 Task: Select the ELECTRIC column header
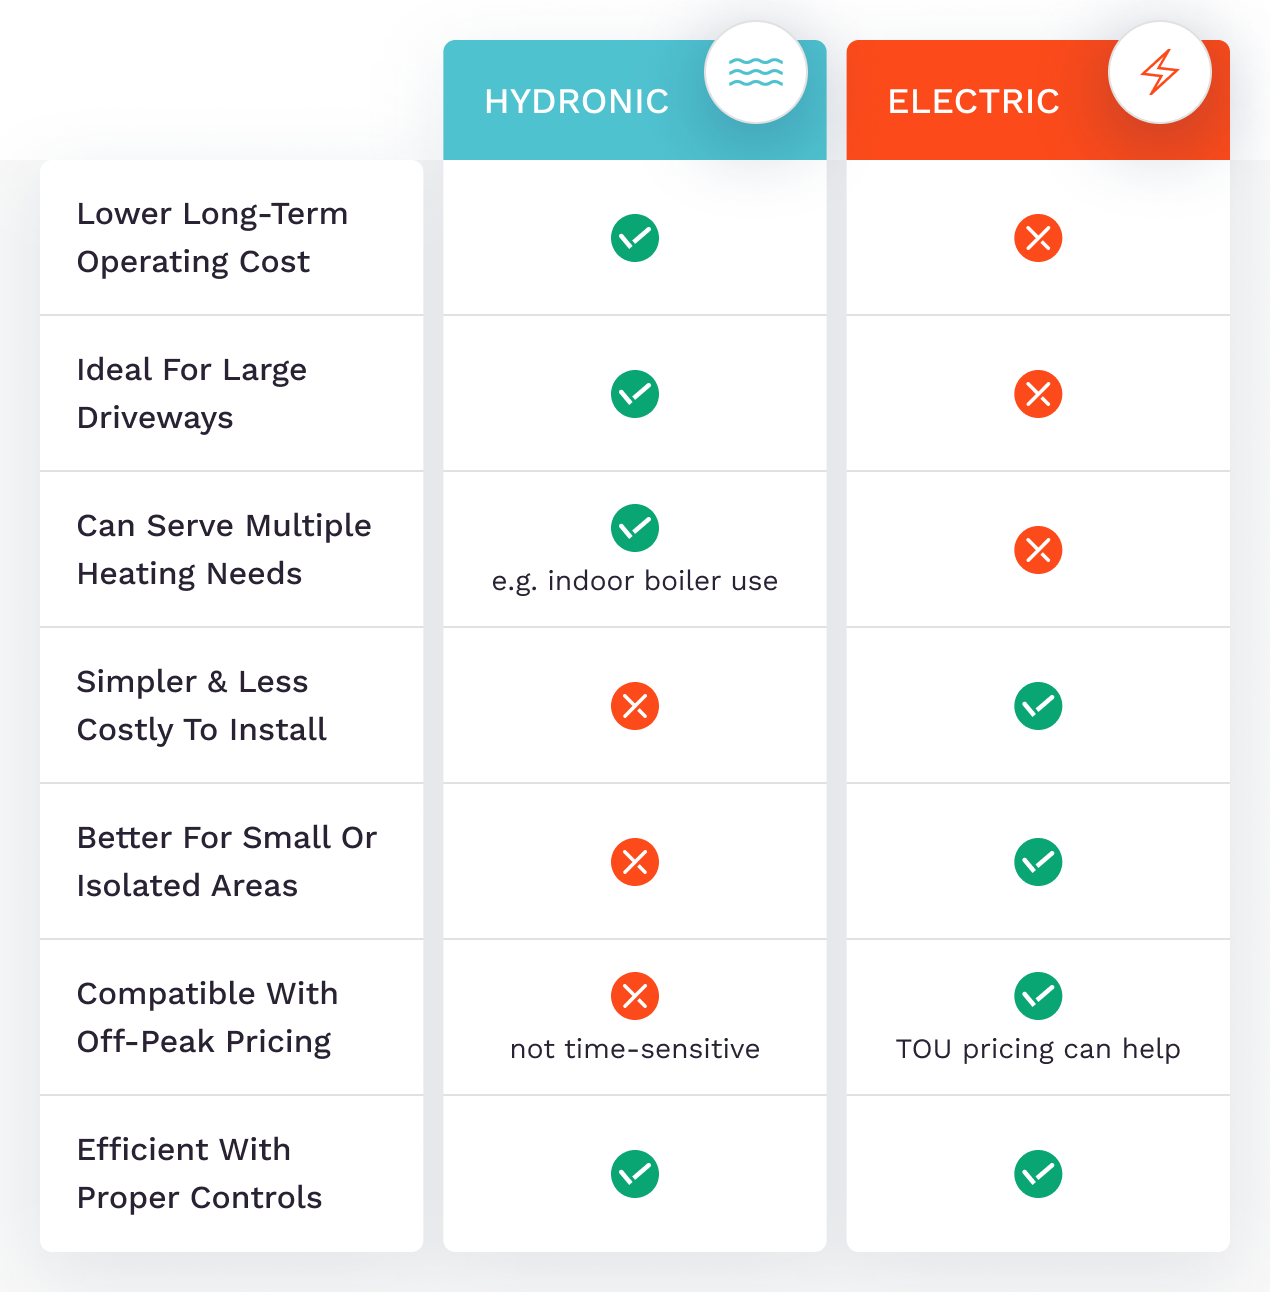click(x=974, y=102)
